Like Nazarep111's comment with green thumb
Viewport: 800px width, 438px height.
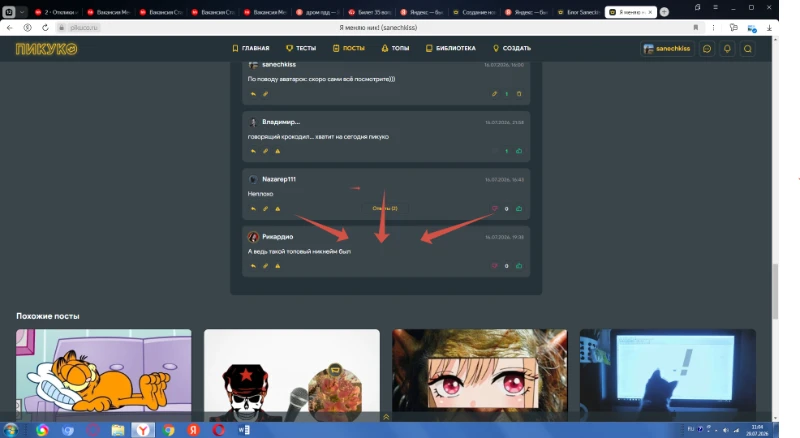click(519, 209)
